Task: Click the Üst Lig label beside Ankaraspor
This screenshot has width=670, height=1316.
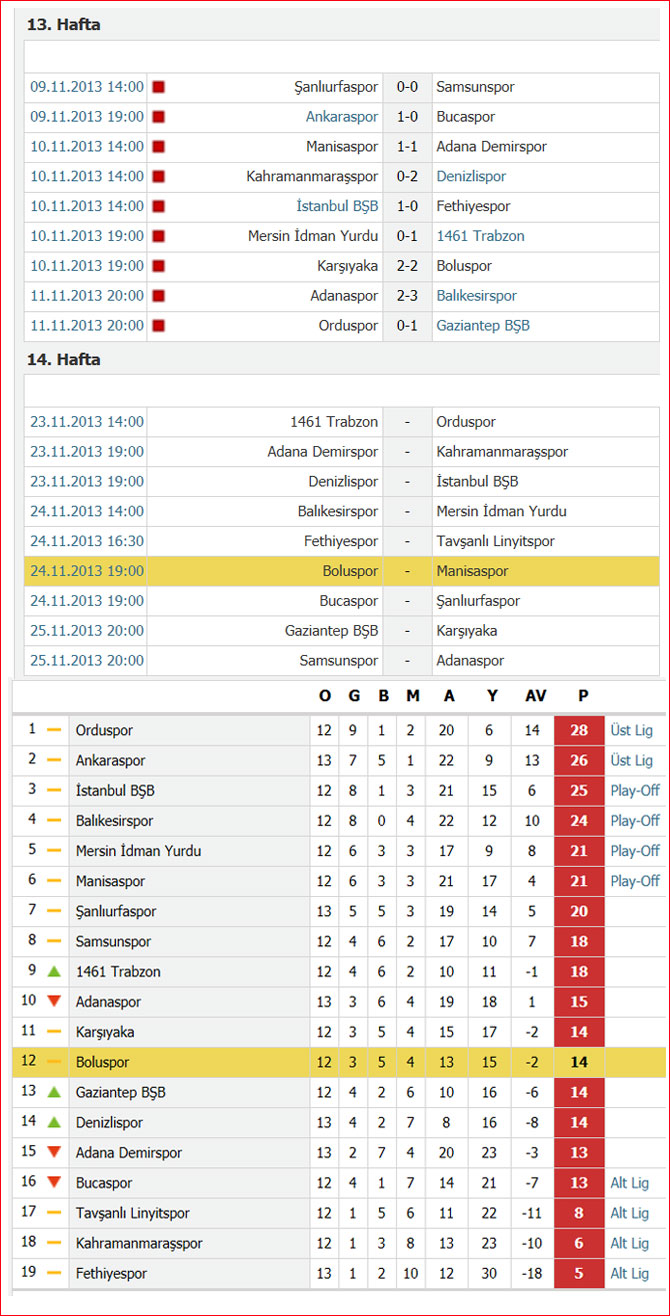Action: click(631, 760)
